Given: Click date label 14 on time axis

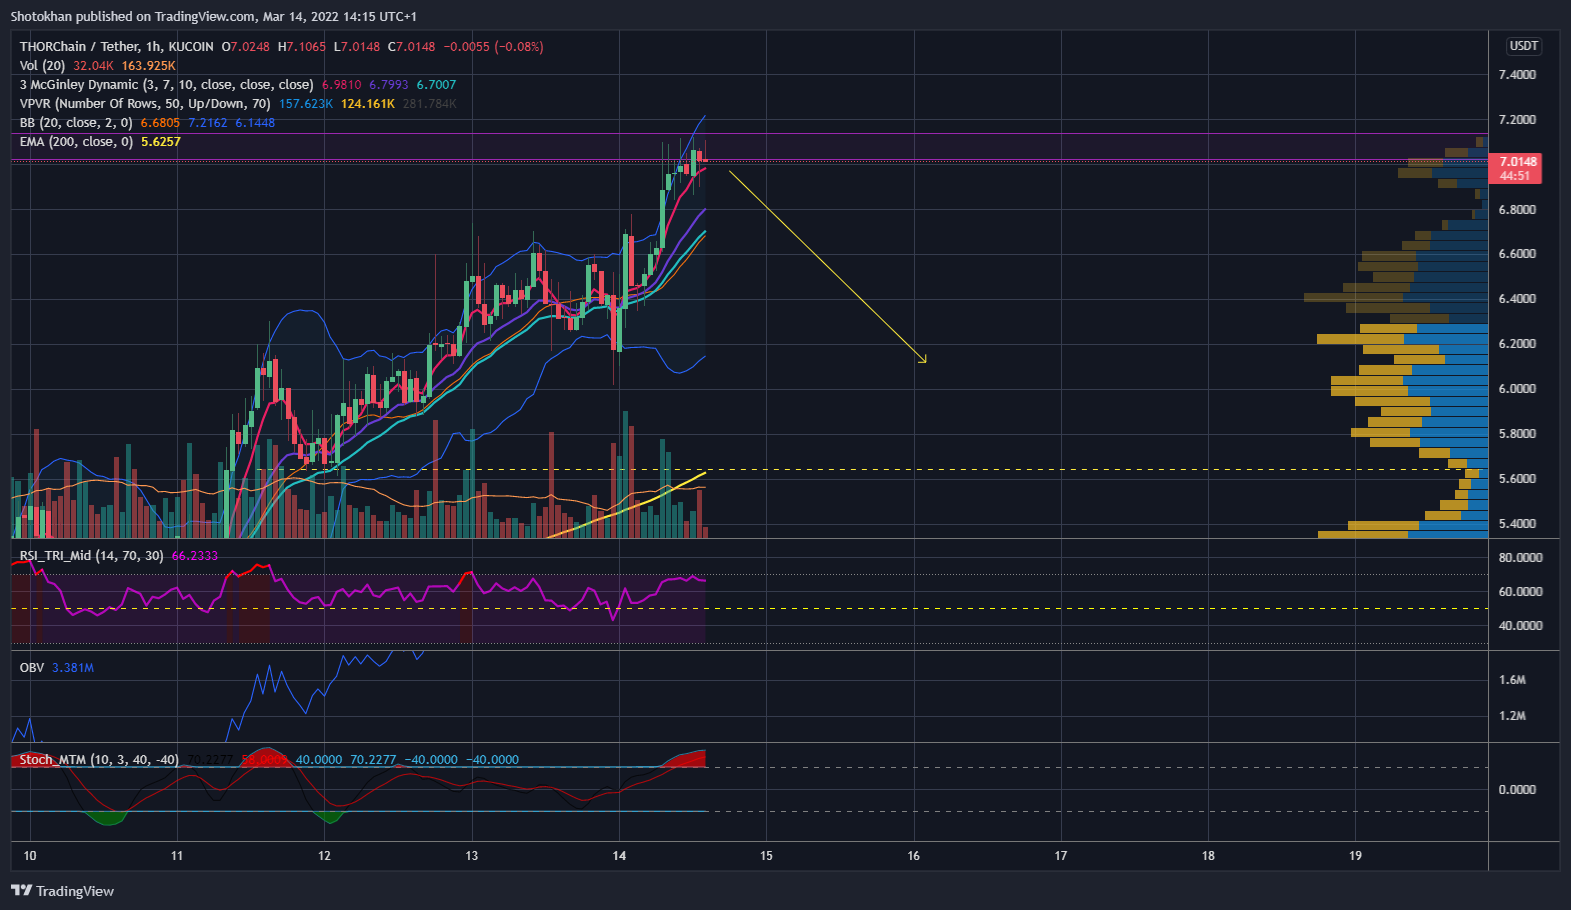Looking at the screenshot, I should [619, 856].
